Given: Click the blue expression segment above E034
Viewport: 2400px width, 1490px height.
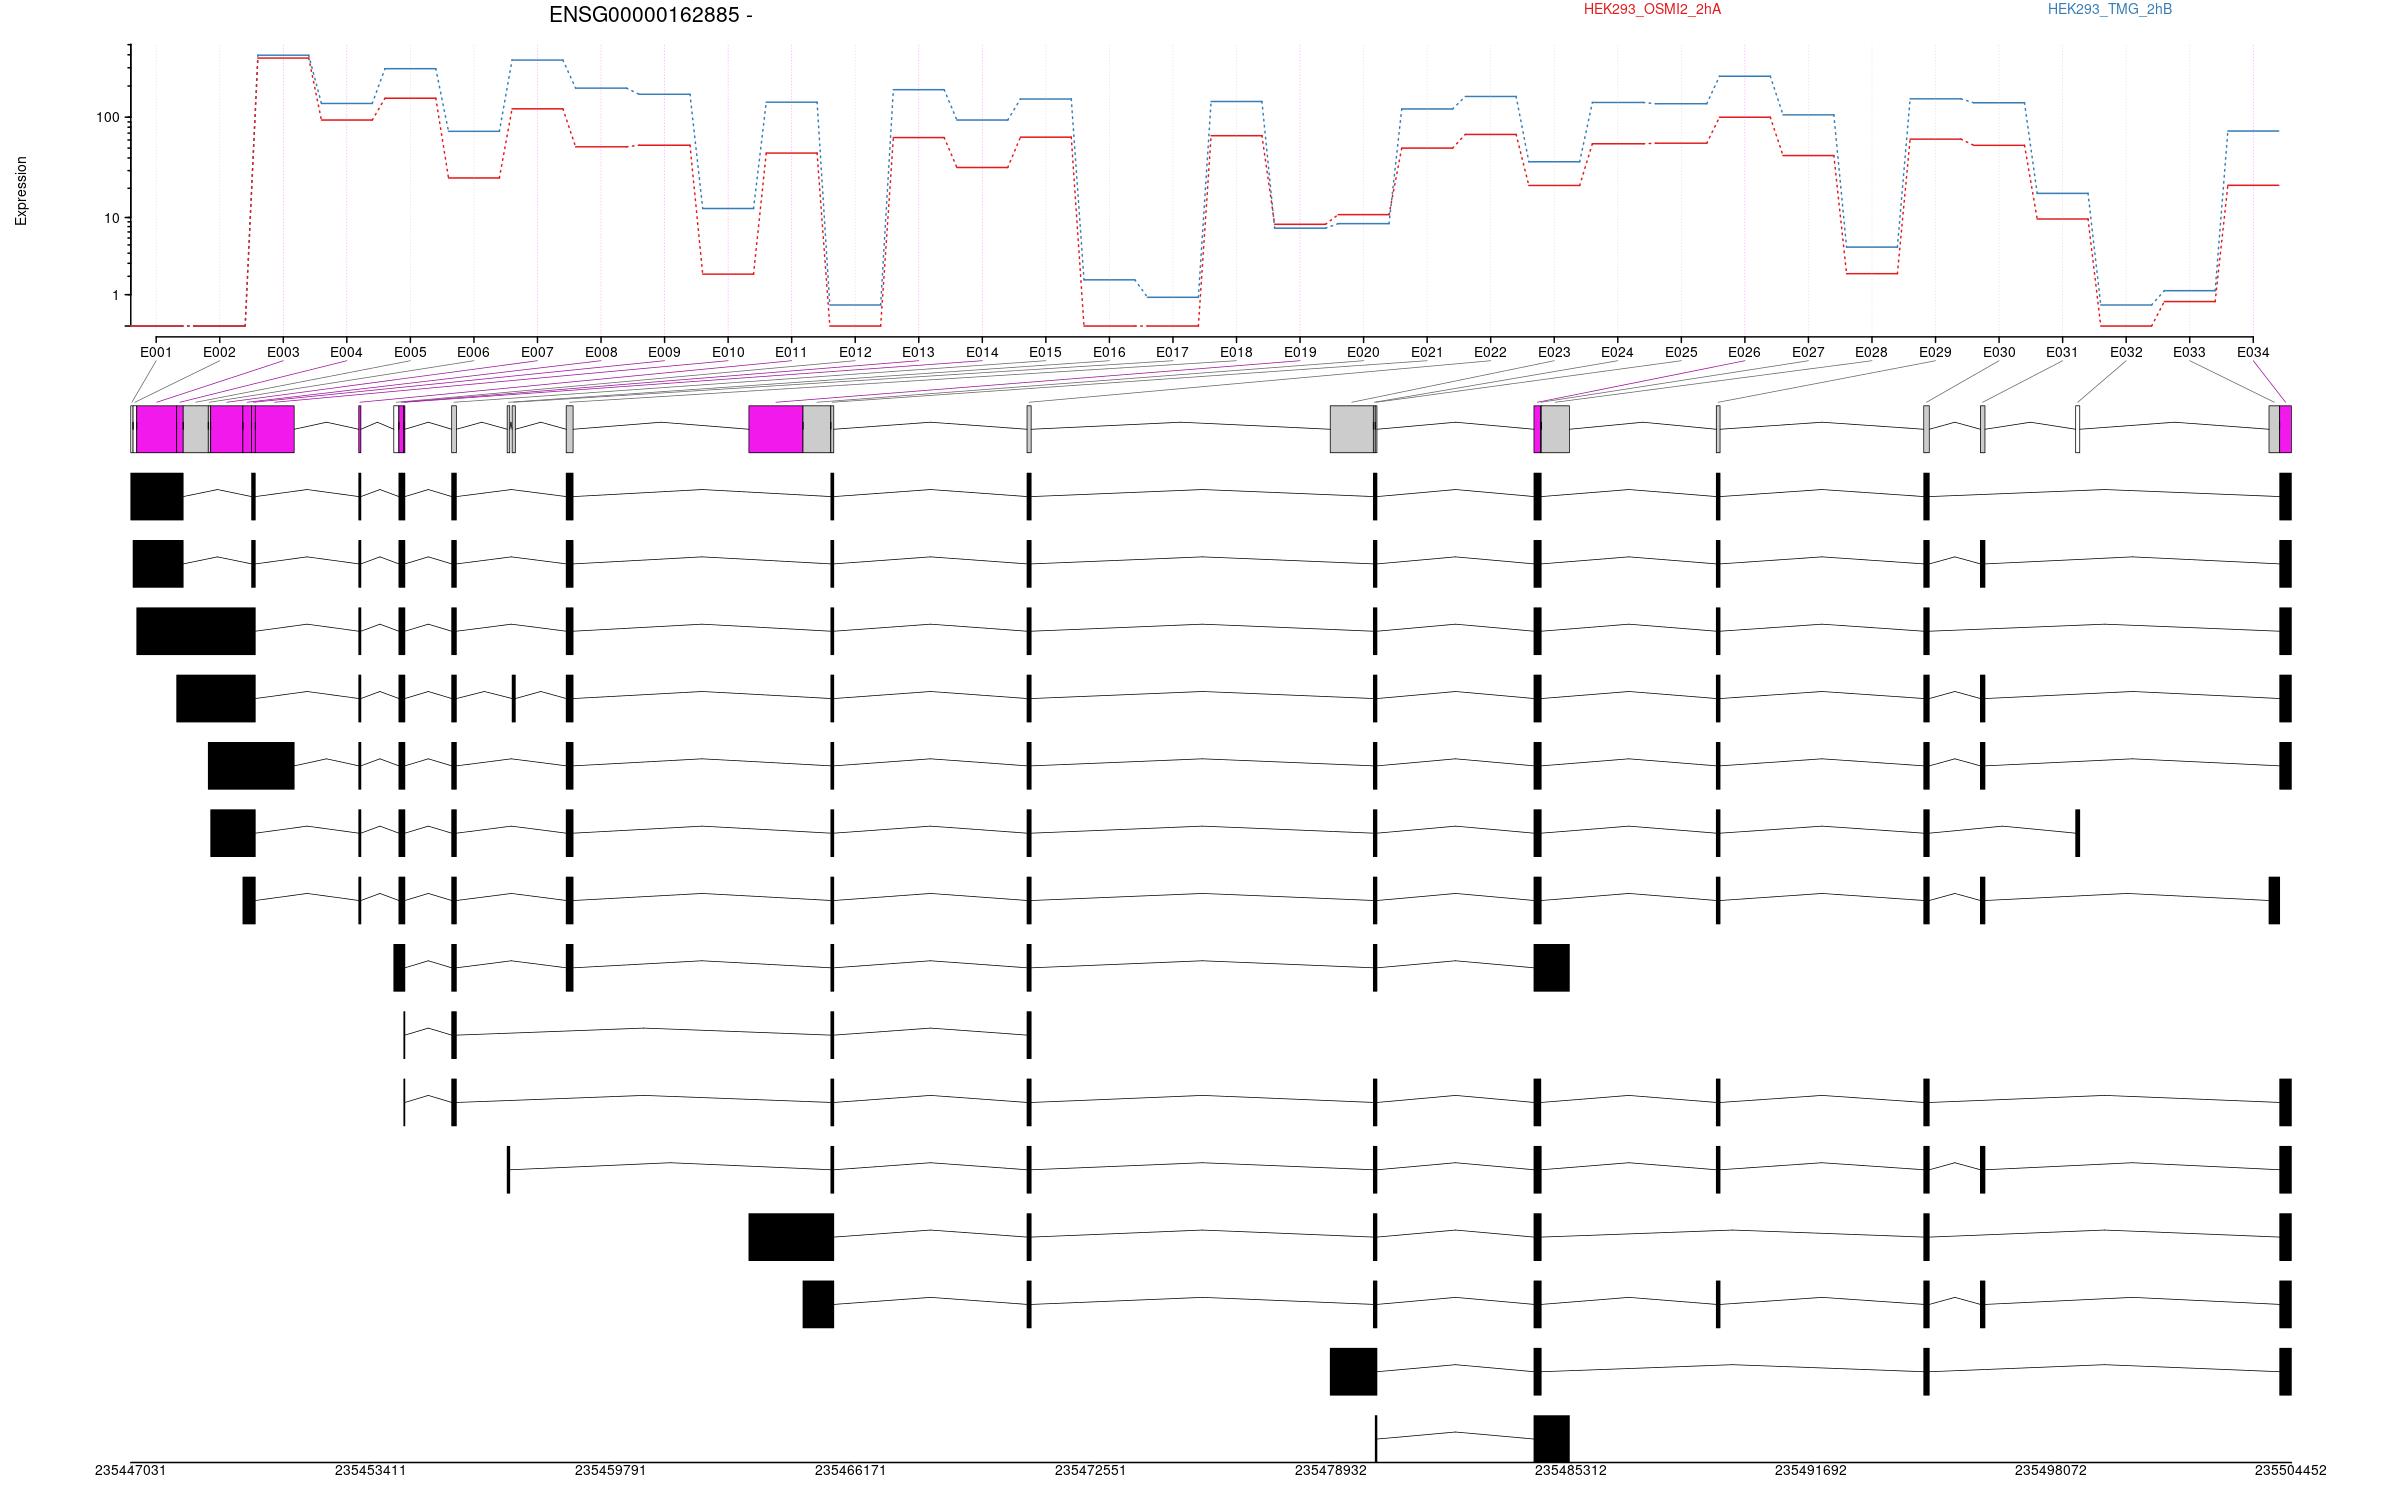Looking at the screenshot, I should [x=2253, y=131].
